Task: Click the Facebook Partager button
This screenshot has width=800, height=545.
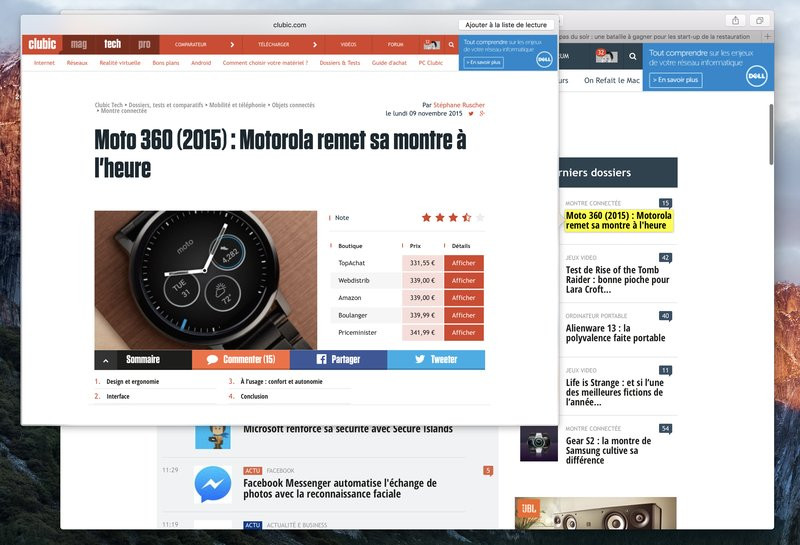Action: pyautogui.click(x=338, y=360)
